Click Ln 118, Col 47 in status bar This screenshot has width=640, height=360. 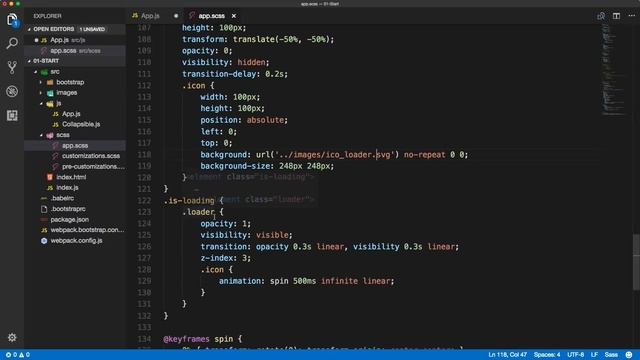(507, 355)
